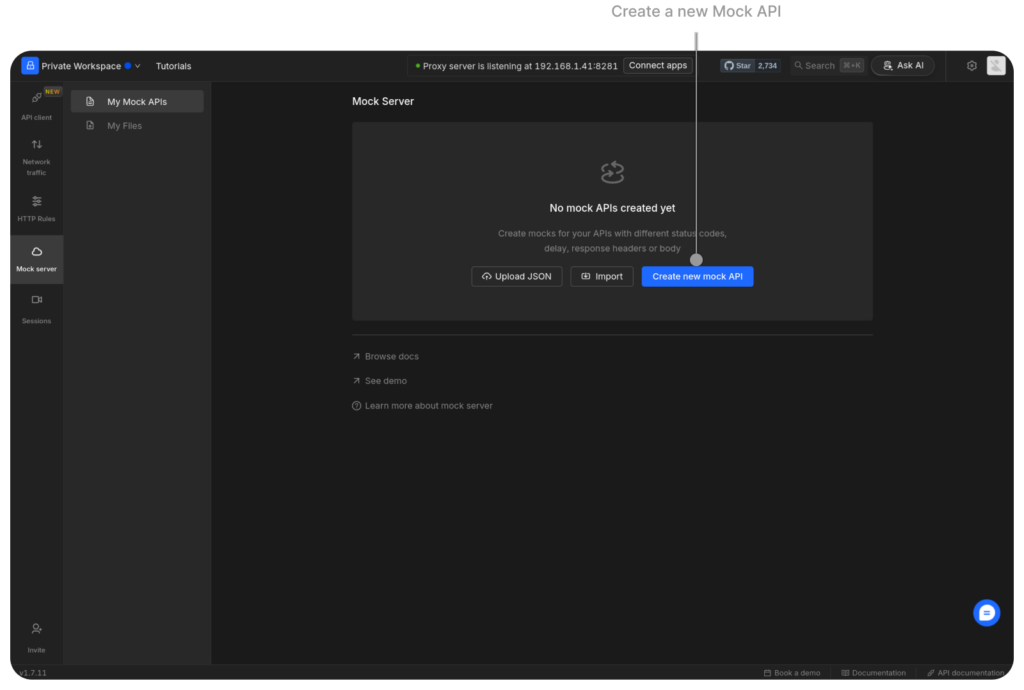Click the v1.7.11 version label

coord(33,672)
